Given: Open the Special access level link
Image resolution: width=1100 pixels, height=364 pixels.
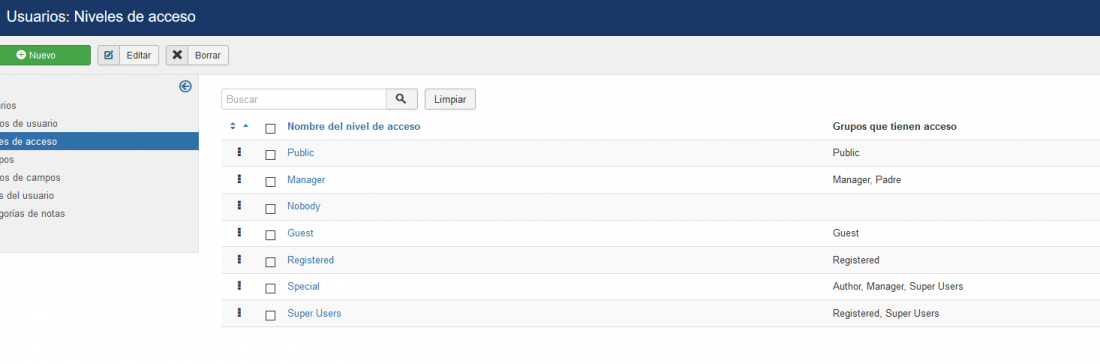Looking at the screenshot, I should 303,286.
